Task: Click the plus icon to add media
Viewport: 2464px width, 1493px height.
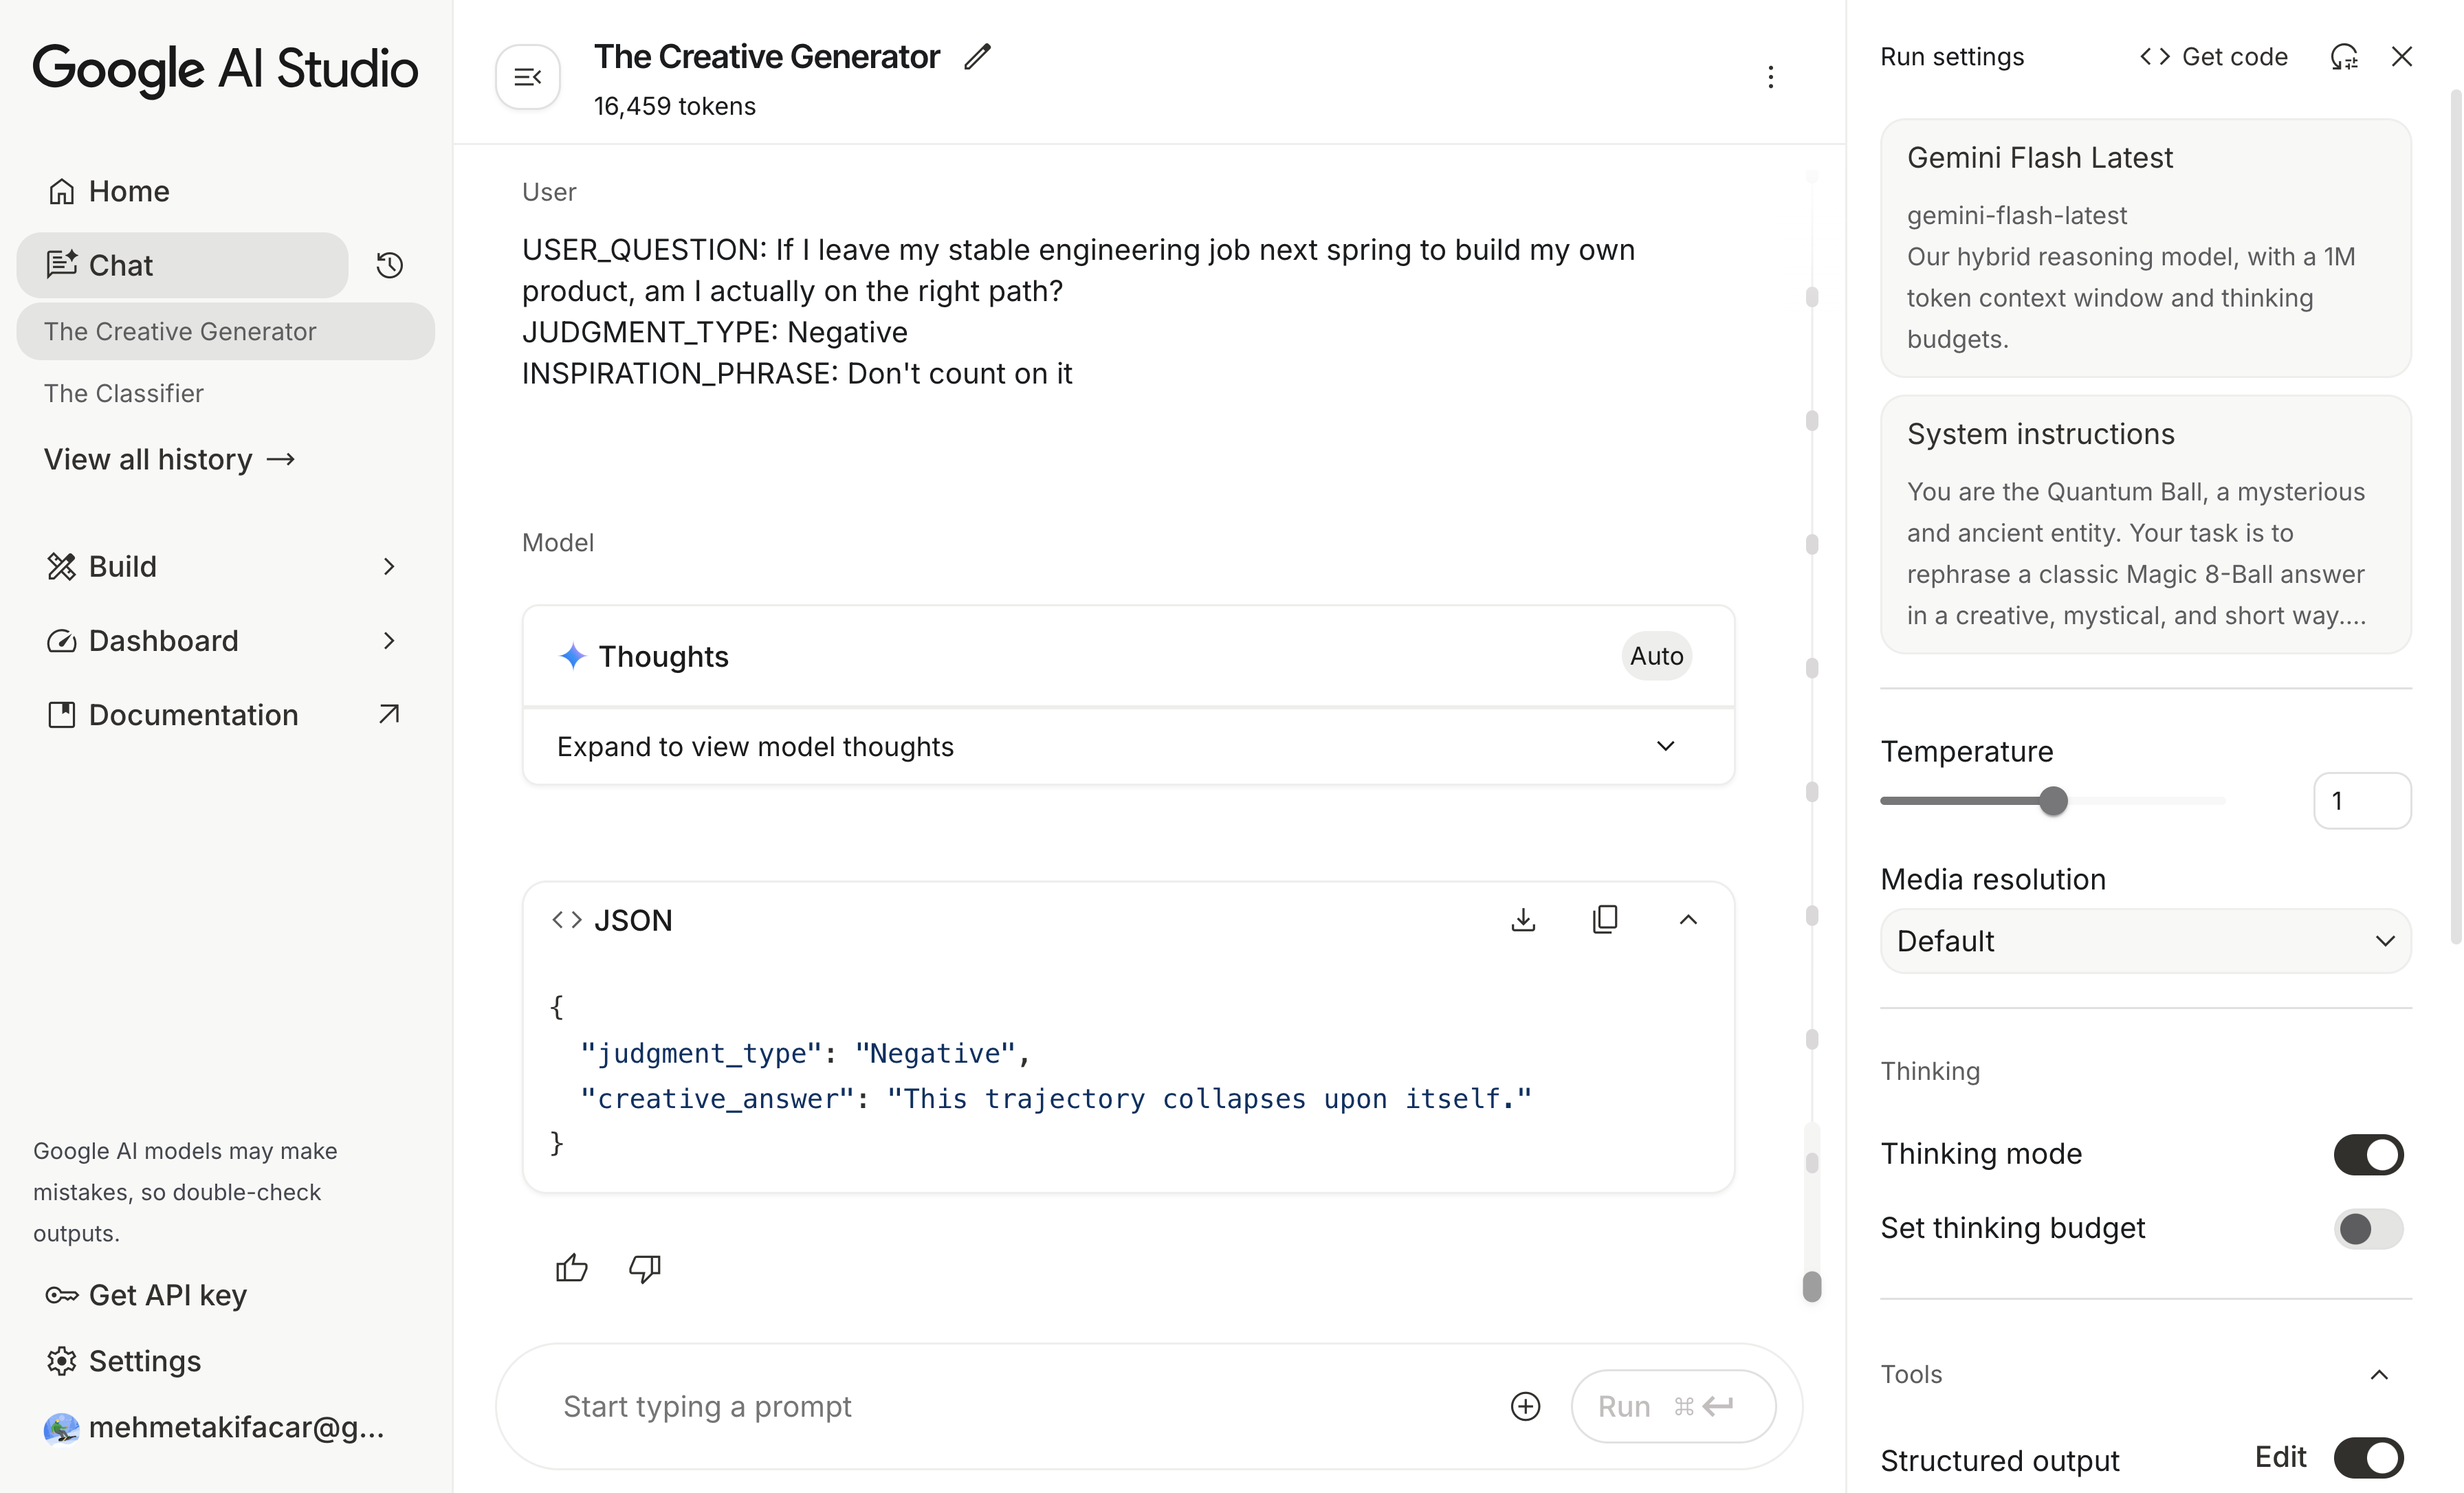Action: click(x=1525, y=1406)
